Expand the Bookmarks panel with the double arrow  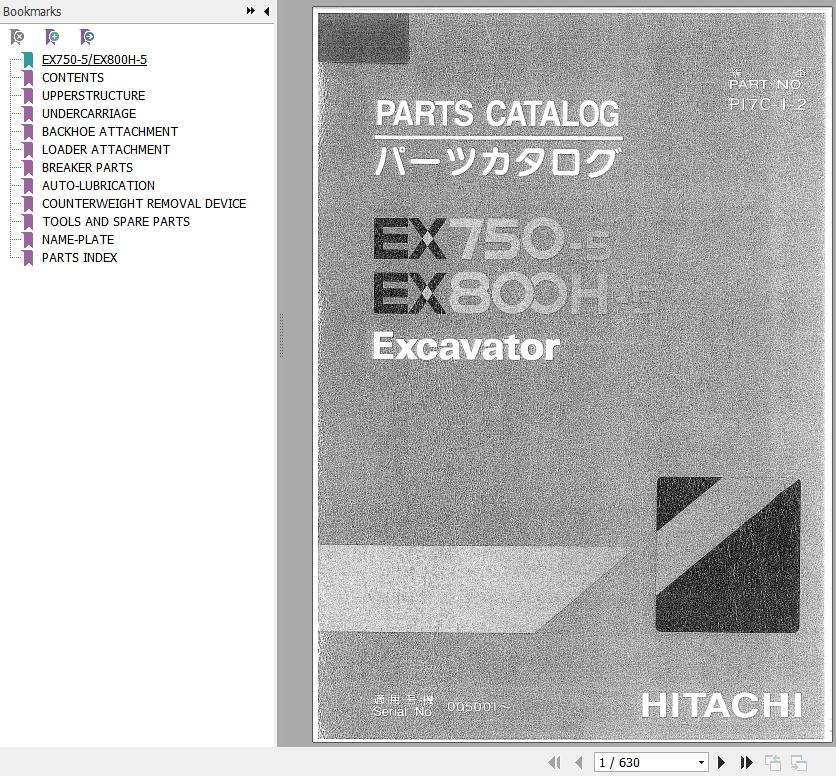pyautogui.click(x=251, y=11)
